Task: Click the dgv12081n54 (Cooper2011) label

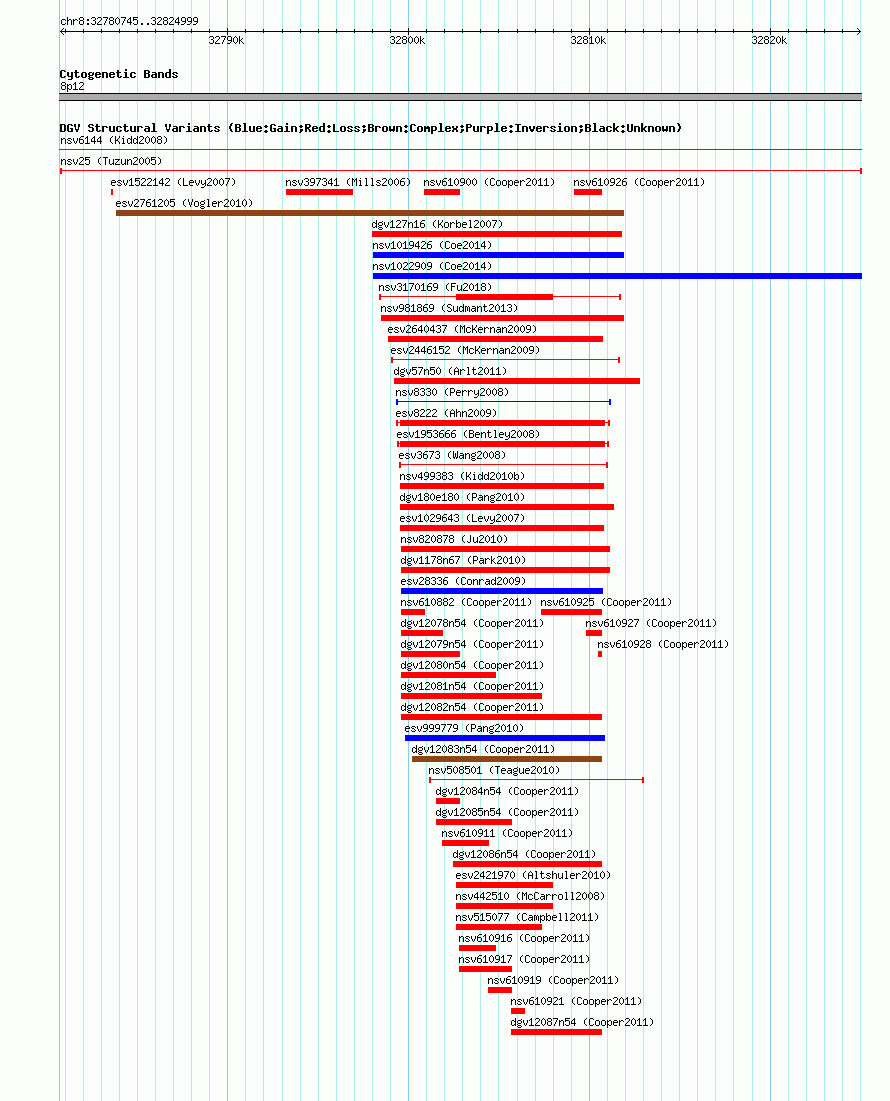Action: pyautogui.click(x=472, y=688)
